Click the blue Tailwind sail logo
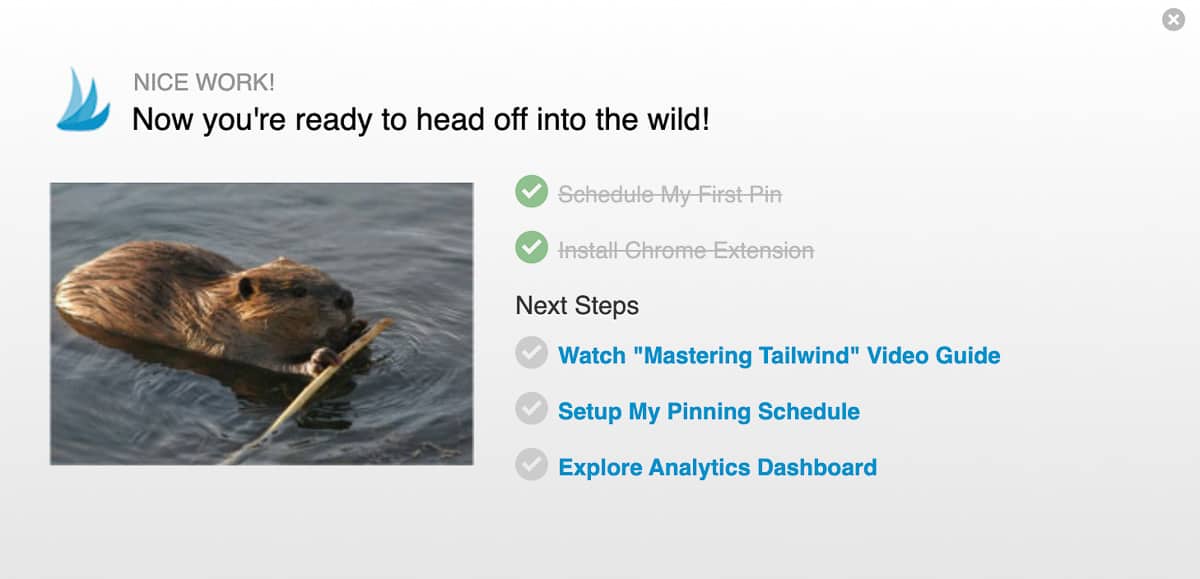Image resolution: width=1200 pixels, height=579 pixels. pyautogui.click(x=83, y=100)
